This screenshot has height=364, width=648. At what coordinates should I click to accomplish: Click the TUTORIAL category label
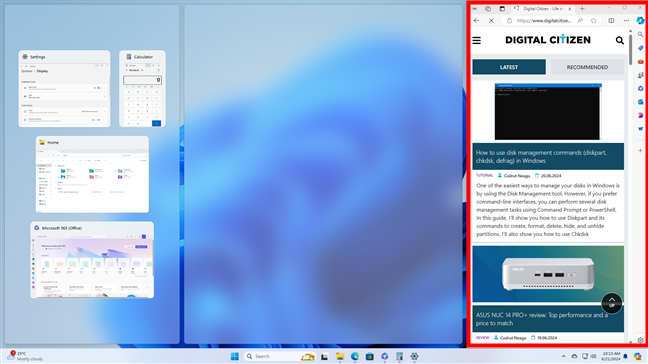click(484, 175)
